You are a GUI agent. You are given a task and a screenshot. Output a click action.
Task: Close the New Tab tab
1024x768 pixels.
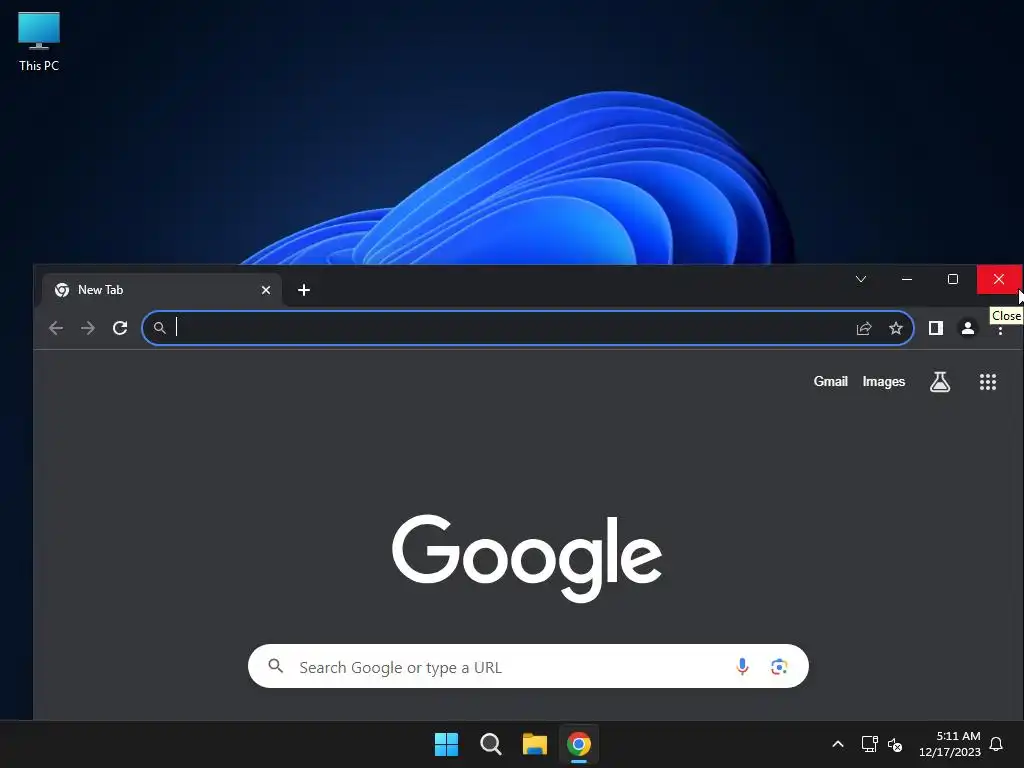[x=266, y=290]
